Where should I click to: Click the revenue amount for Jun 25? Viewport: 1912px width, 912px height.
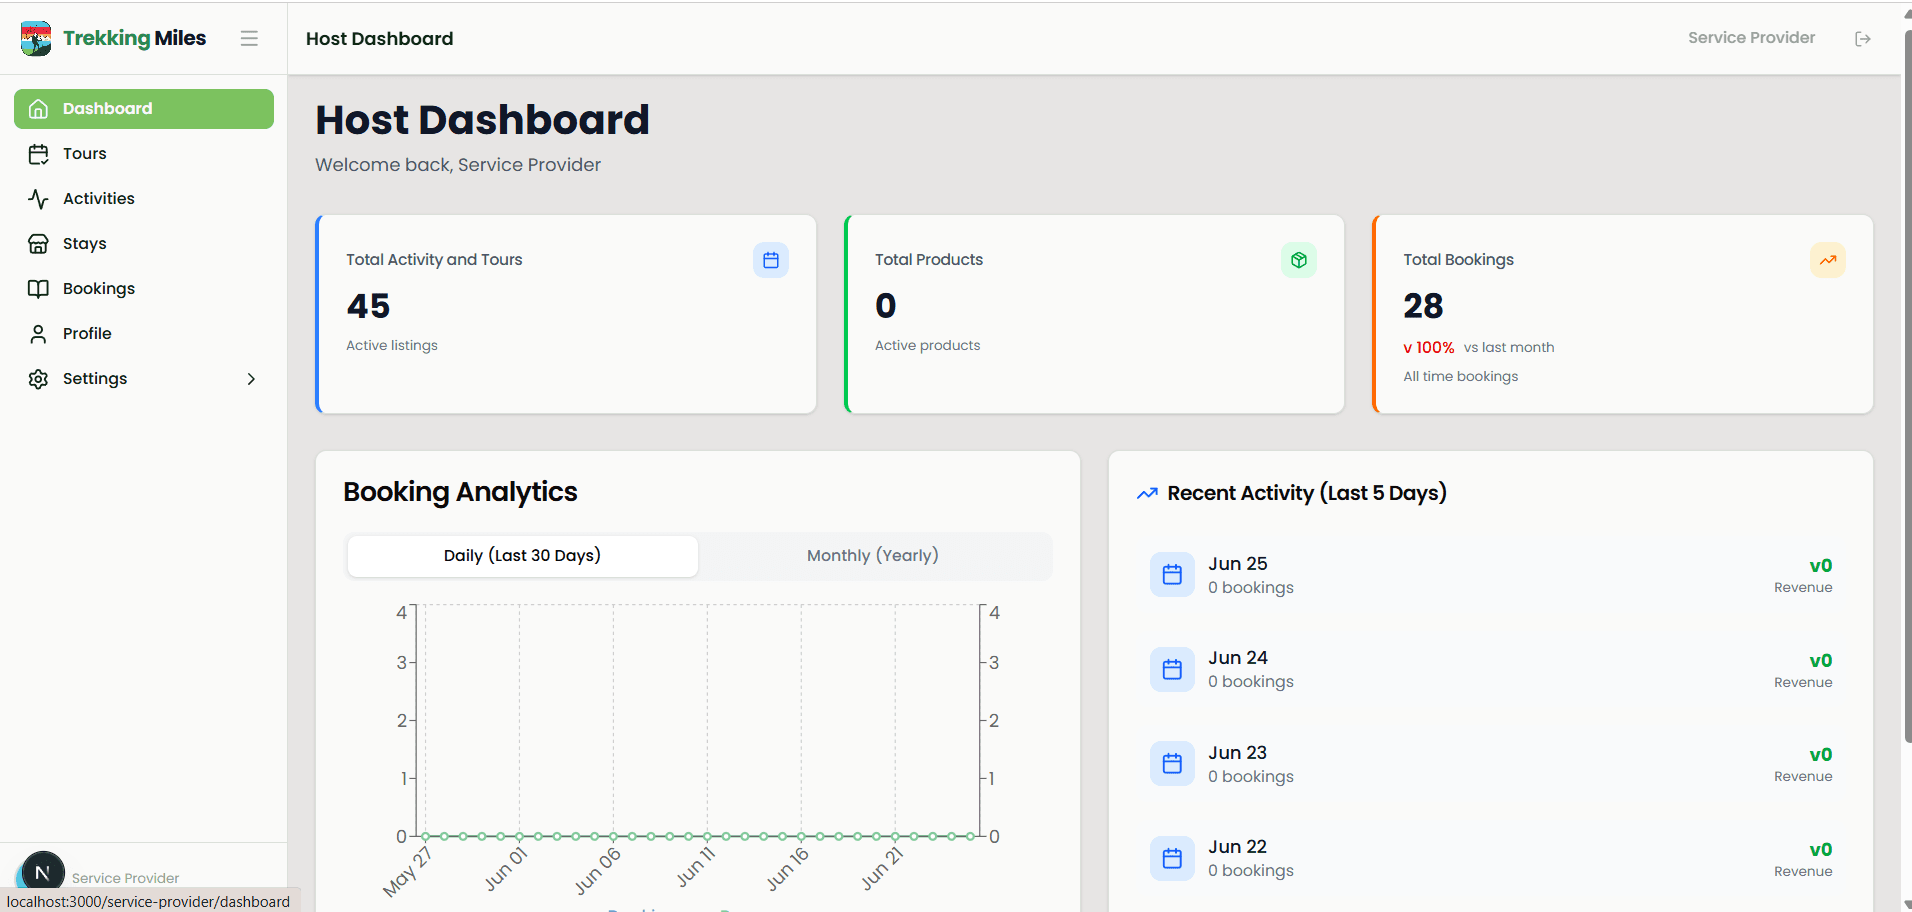pos(1821,566)
